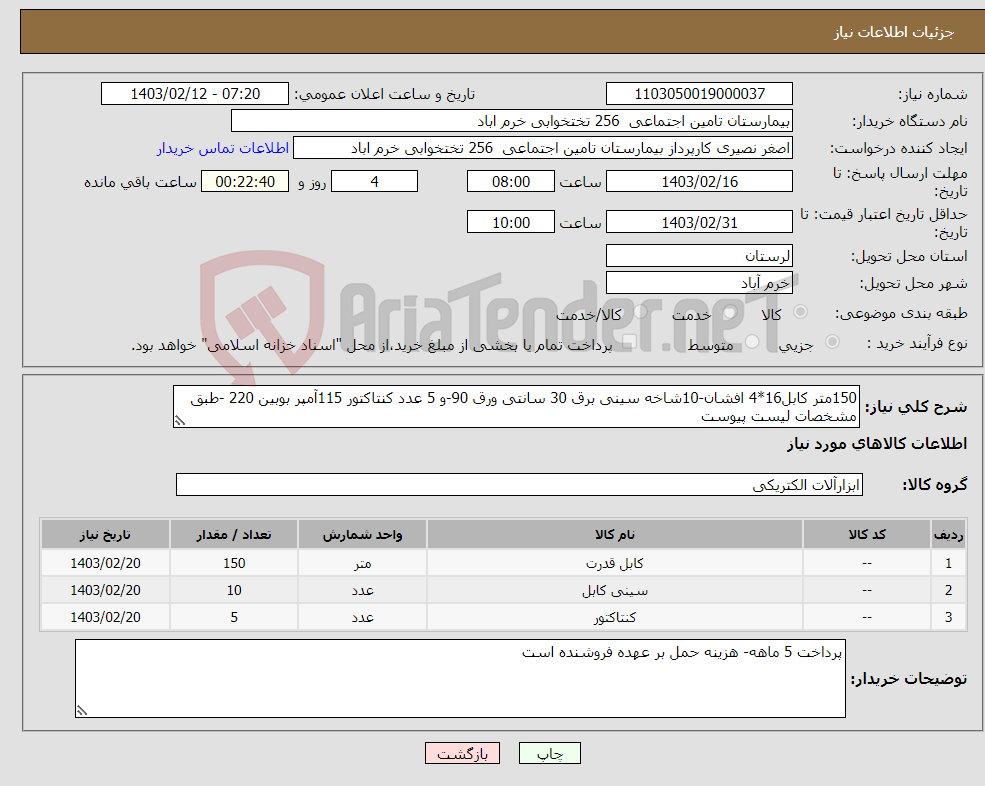The image size is (985, 786).
Task: Click quantity 10 in the سینی کابل row
Action: tap(234, 591)
